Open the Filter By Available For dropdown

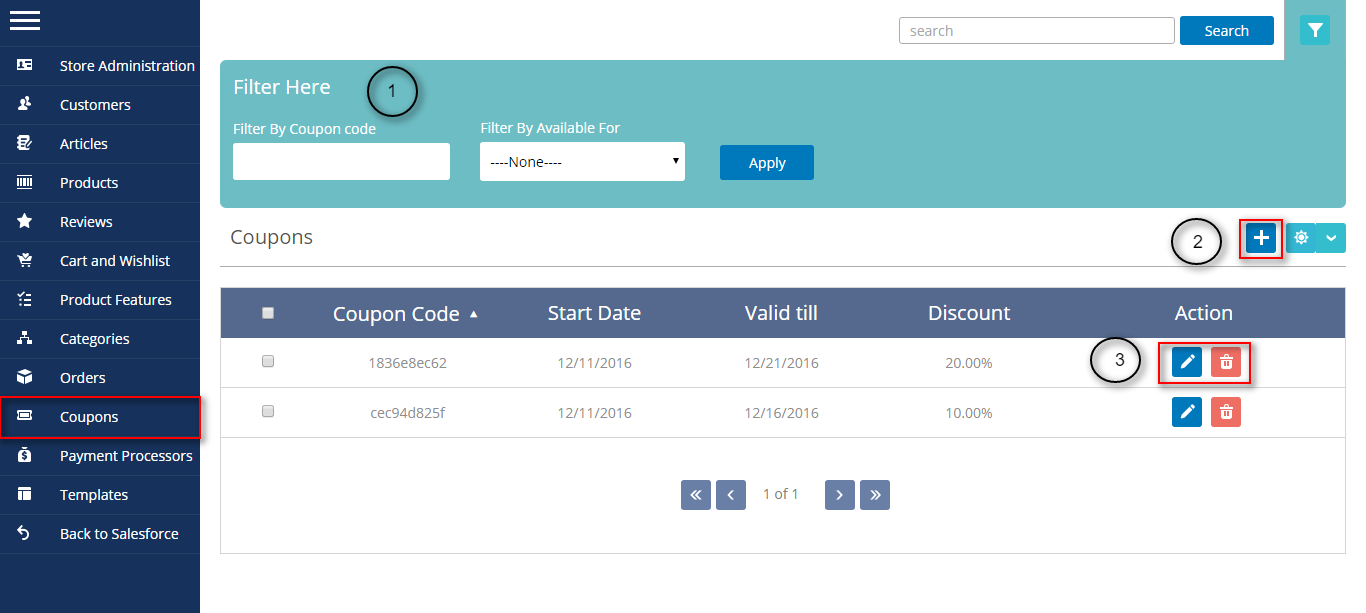pyautogui.click(x=582, y=161)
